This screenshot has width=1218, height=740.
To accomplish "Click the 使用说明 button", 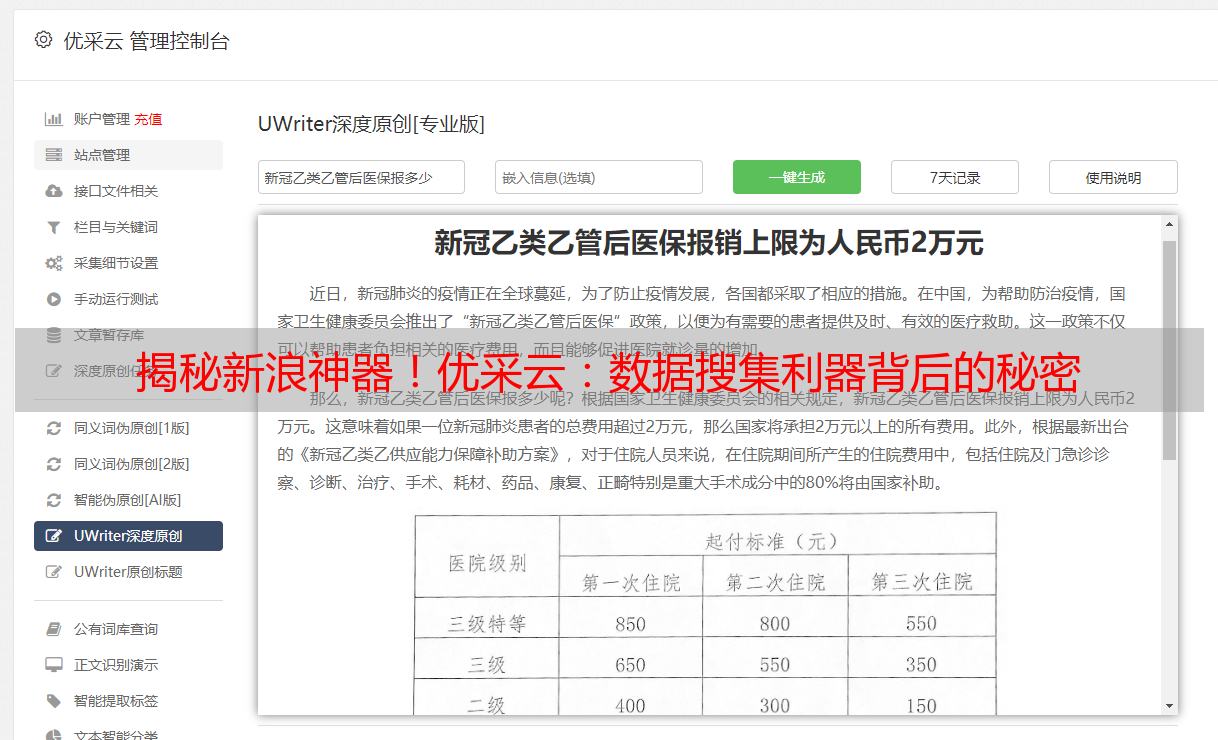I will pos(1113,177).
